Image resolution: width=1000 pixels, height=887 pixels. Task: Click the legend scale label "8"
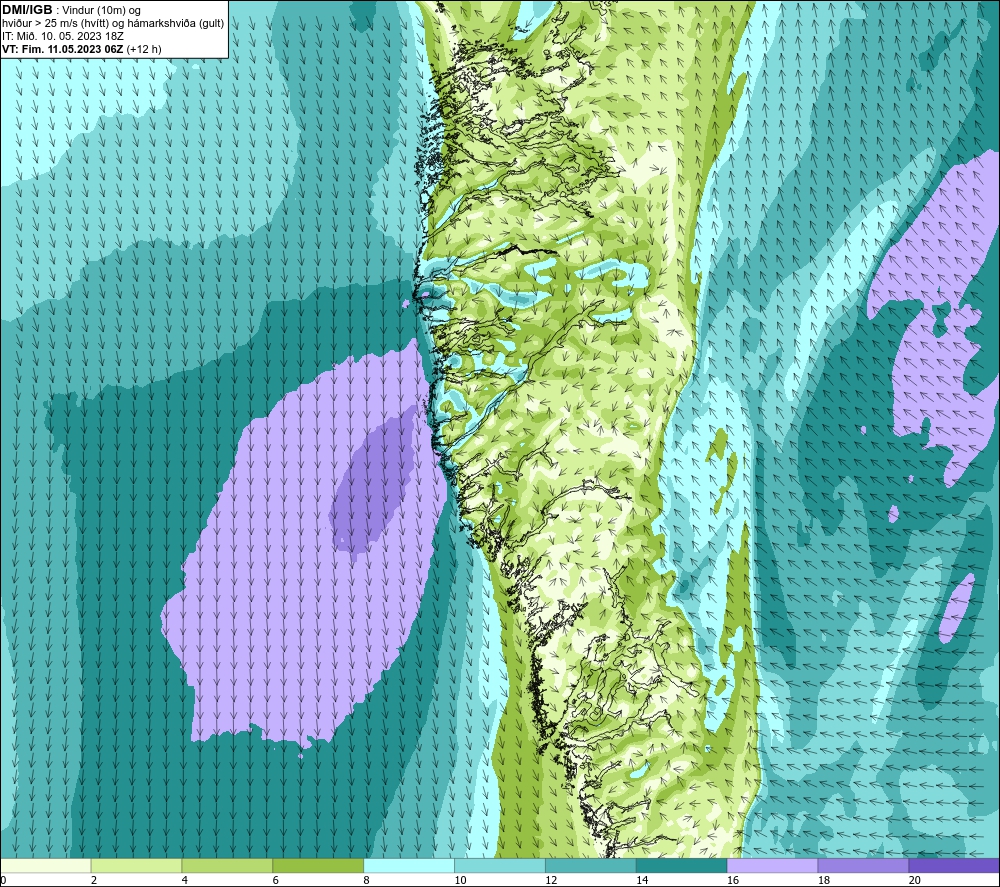367,880
